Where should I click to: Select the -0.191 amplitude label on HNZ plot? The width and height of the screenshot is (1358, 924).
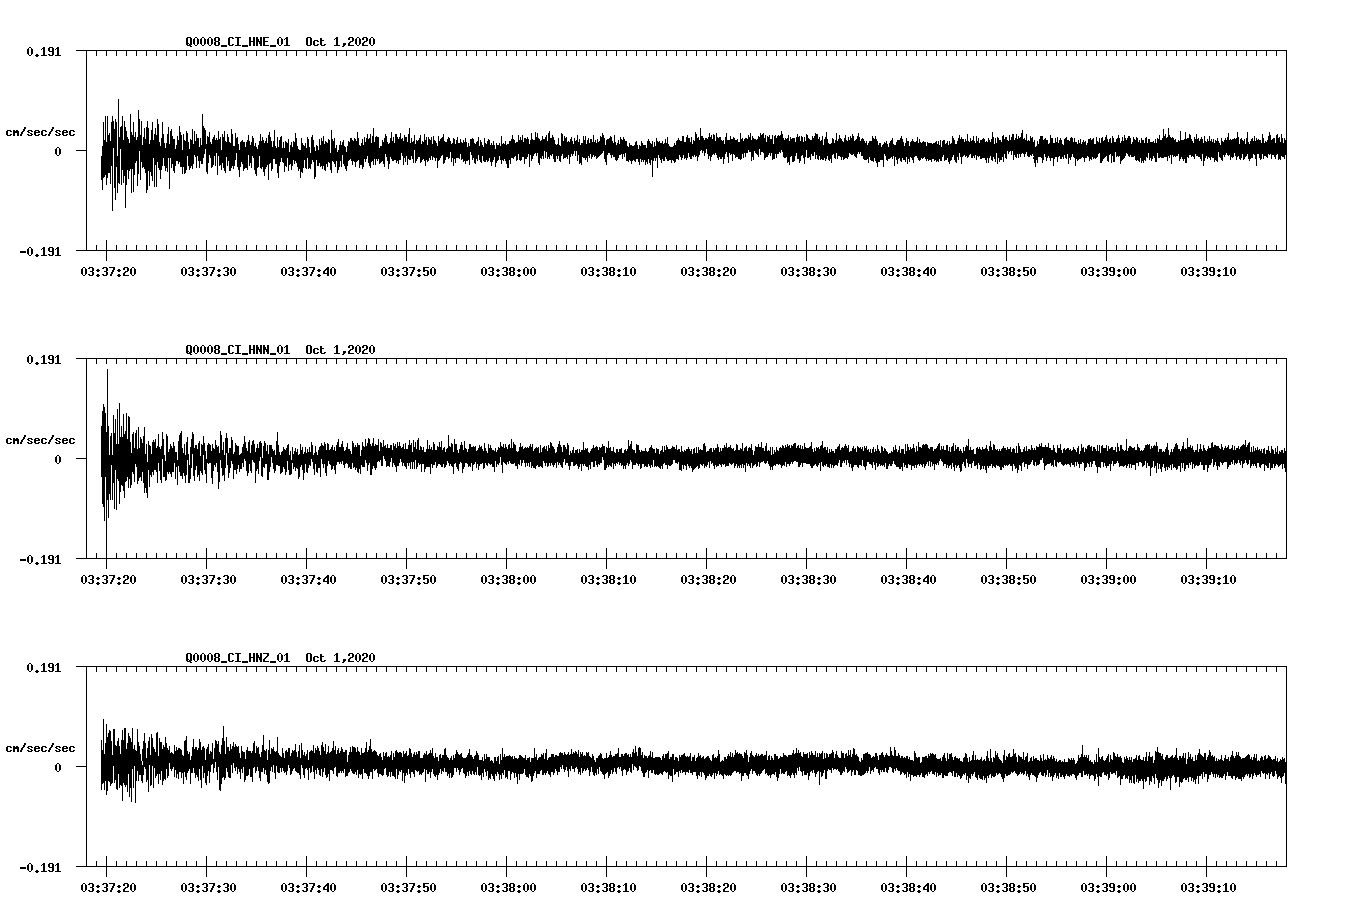click(x=38, y=868)
